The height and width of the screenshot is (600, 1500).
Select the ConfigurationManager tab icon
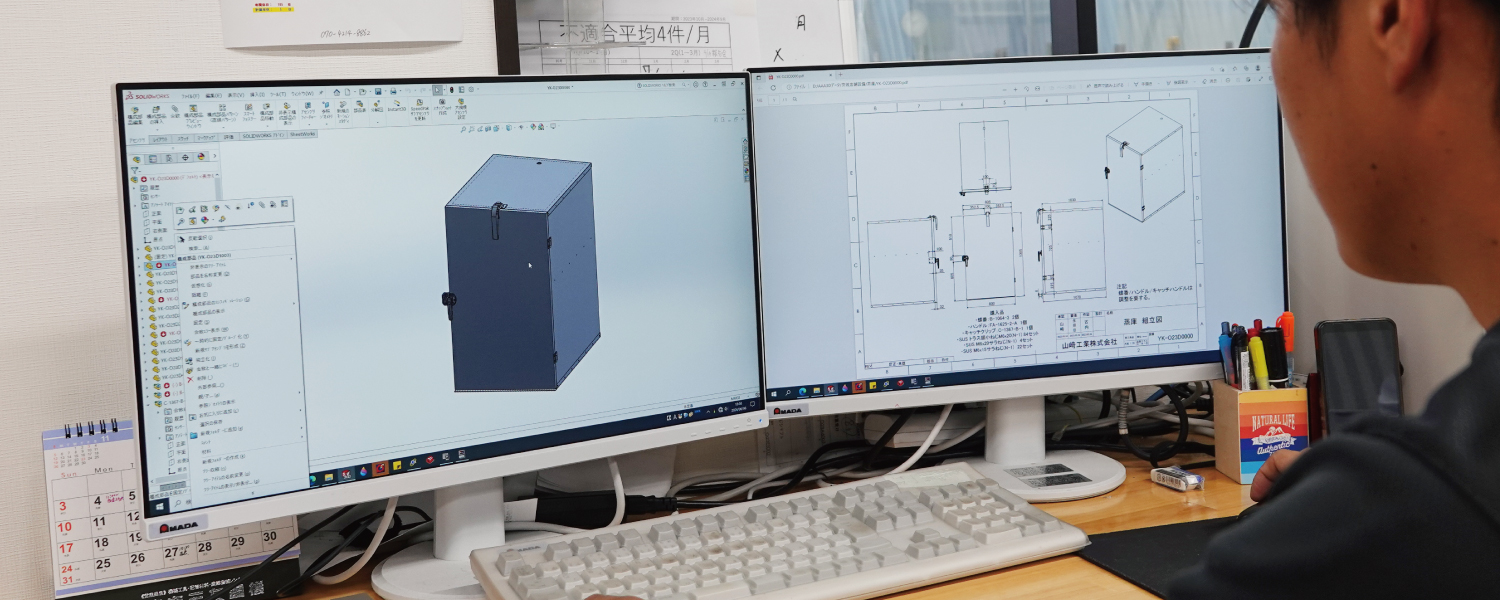click(169, 158)
